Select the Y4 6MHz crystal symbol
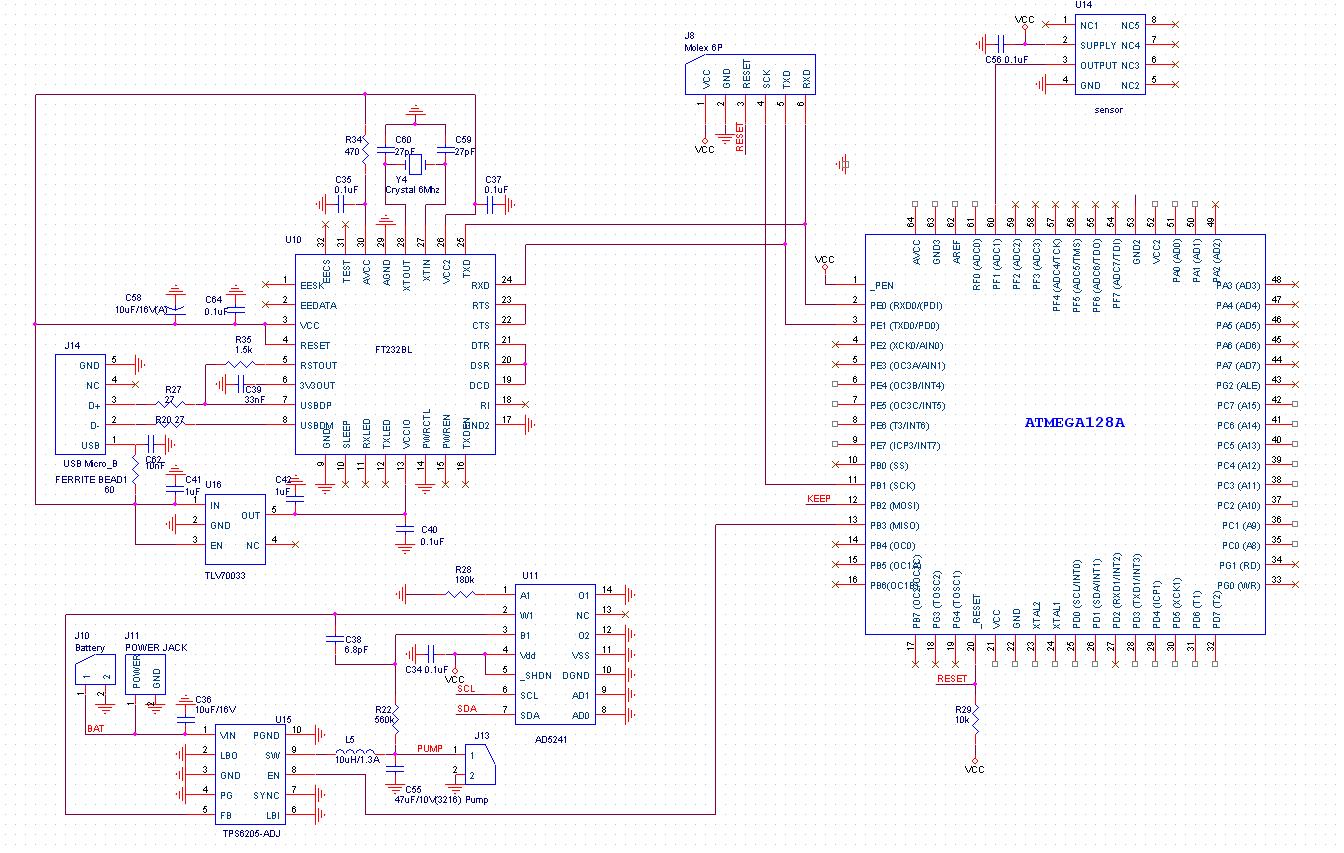The height and width of the screenshot is (853, 1344). 416,164
